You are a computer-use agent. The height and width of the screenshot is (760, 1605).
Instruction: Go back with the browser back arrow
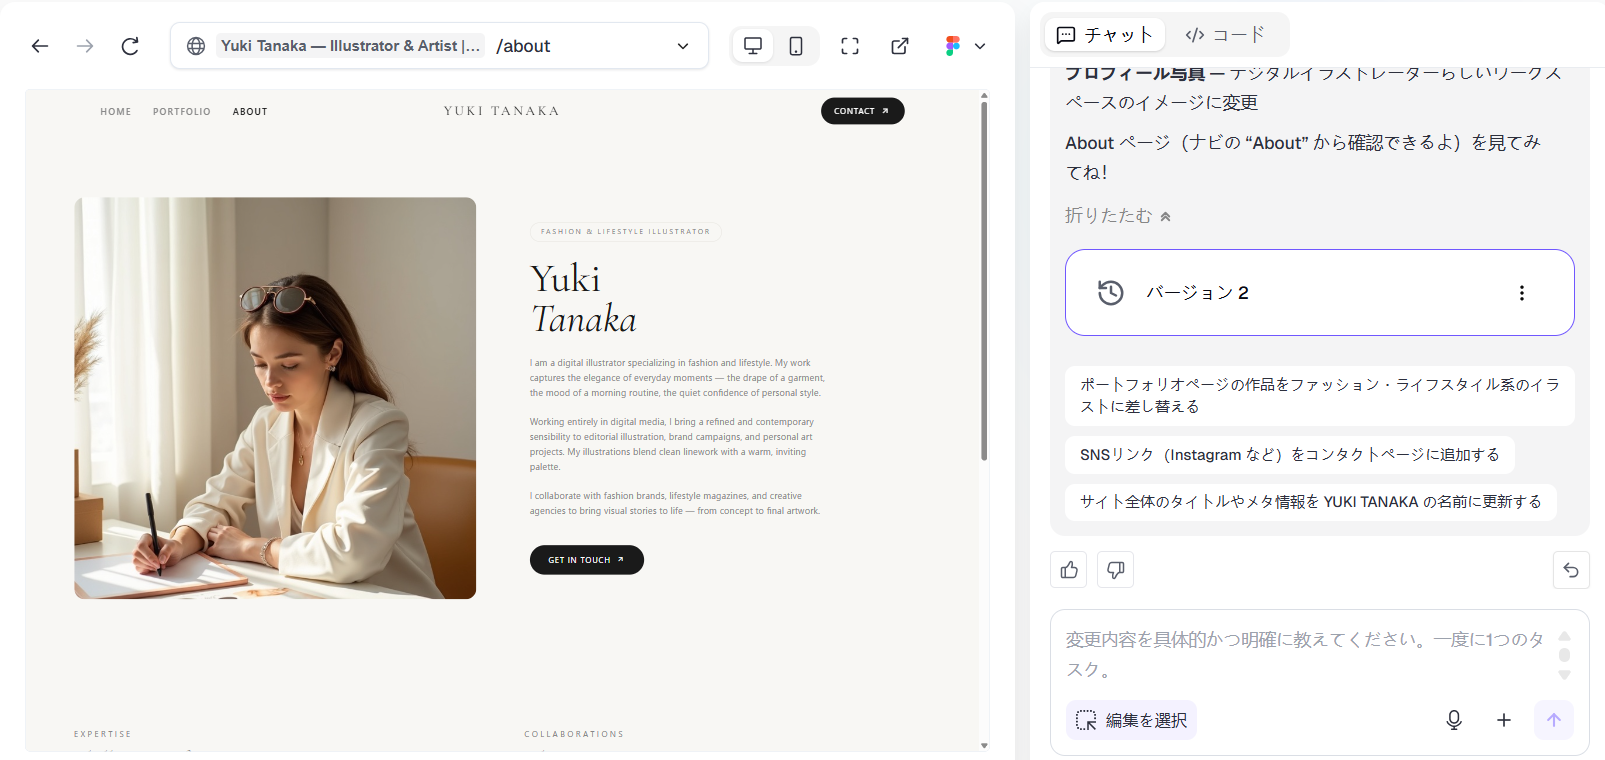coord(40,46)
